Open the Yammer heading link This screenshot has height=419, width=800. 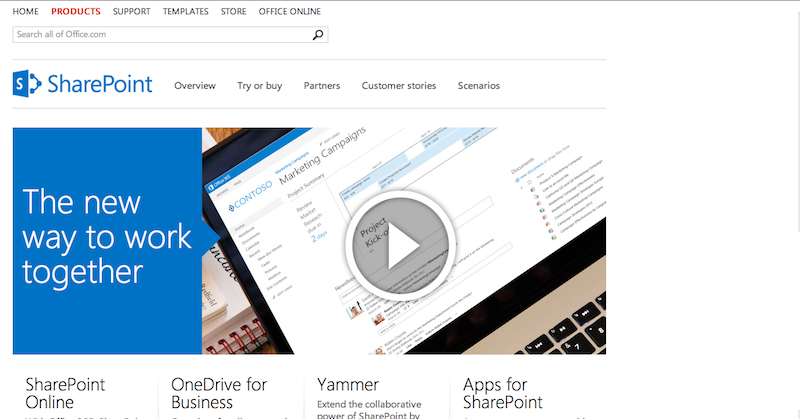348,384
